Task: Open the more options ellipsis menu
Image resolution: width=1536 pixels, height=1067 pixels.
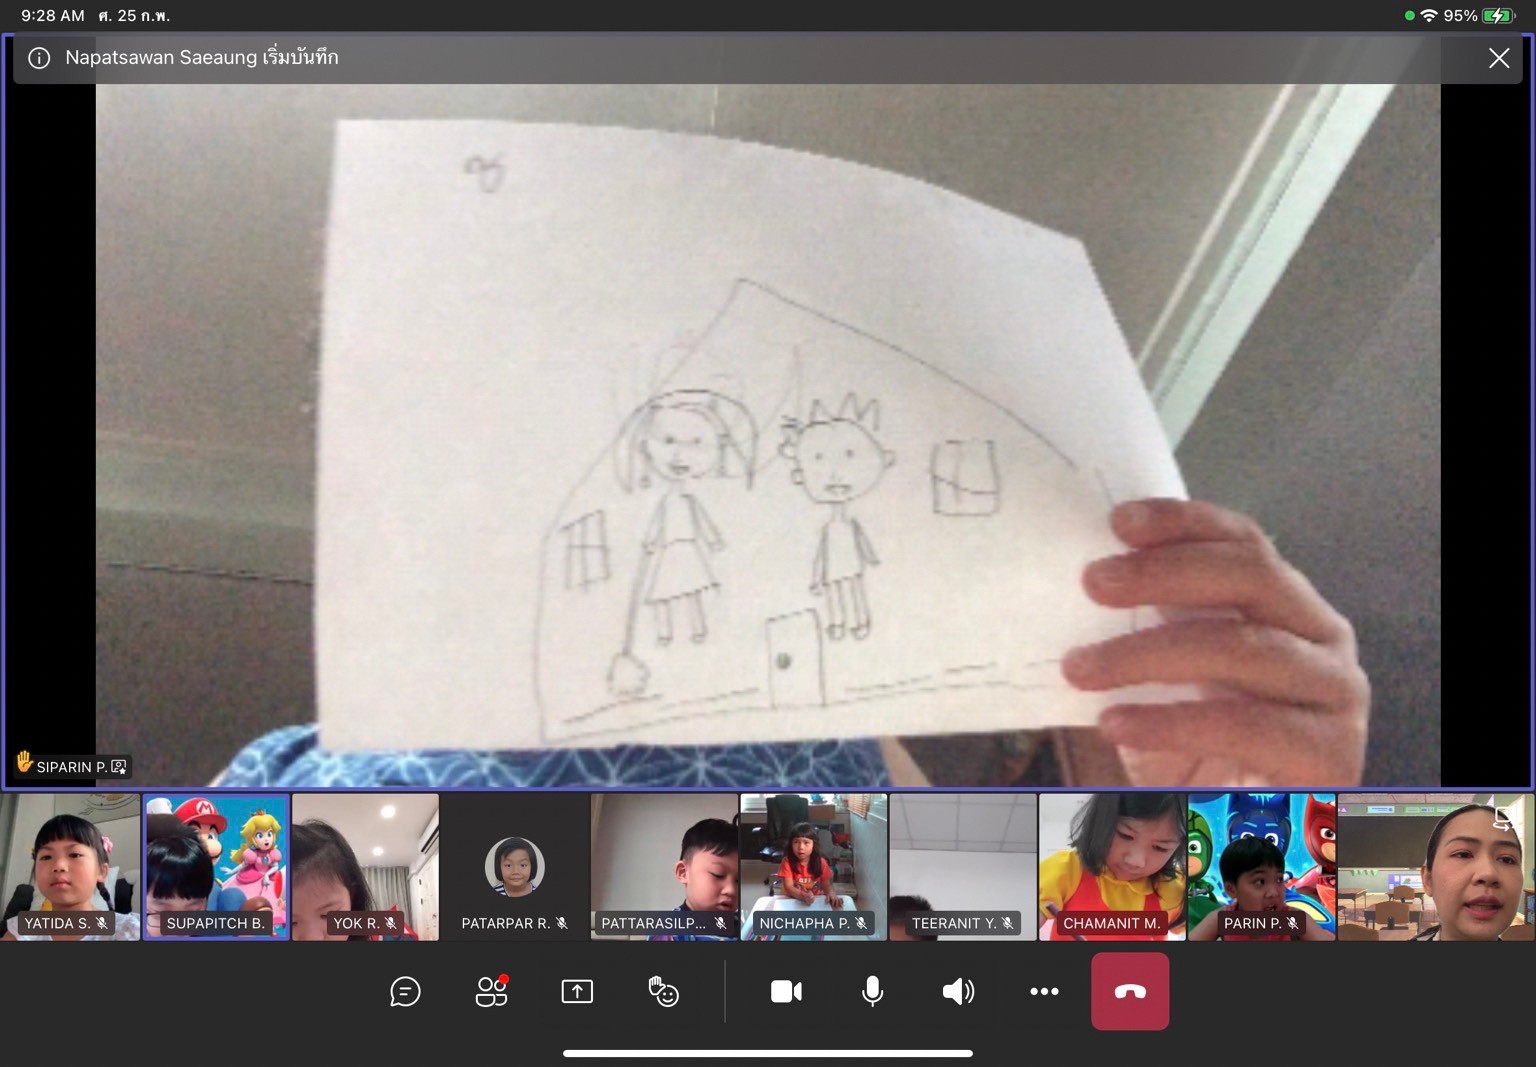Action: click(x=1044, y=991)
